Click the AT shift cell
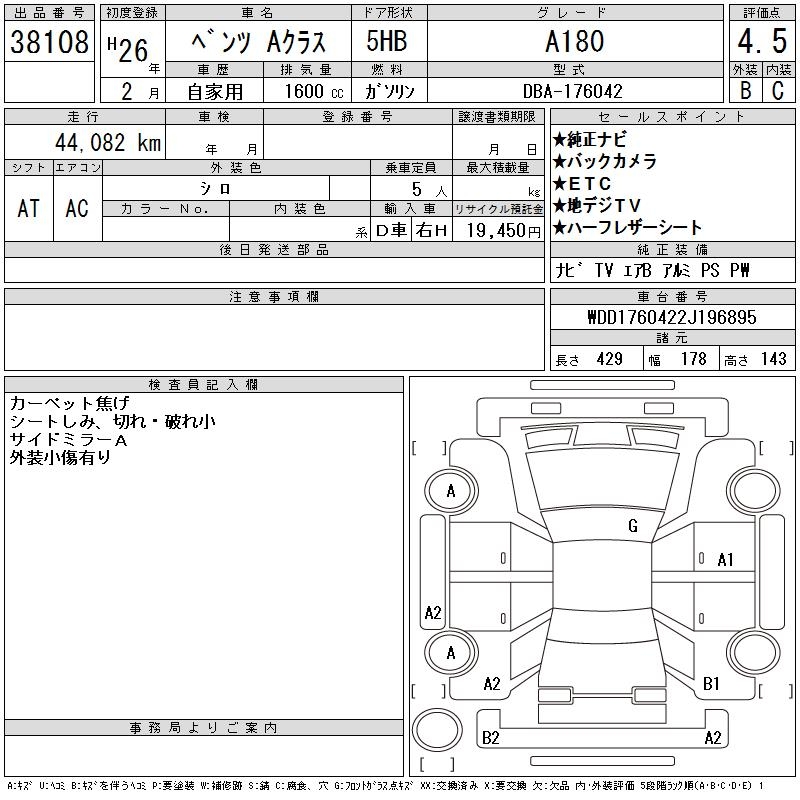The image size is (800, 800). coord(29,208)
